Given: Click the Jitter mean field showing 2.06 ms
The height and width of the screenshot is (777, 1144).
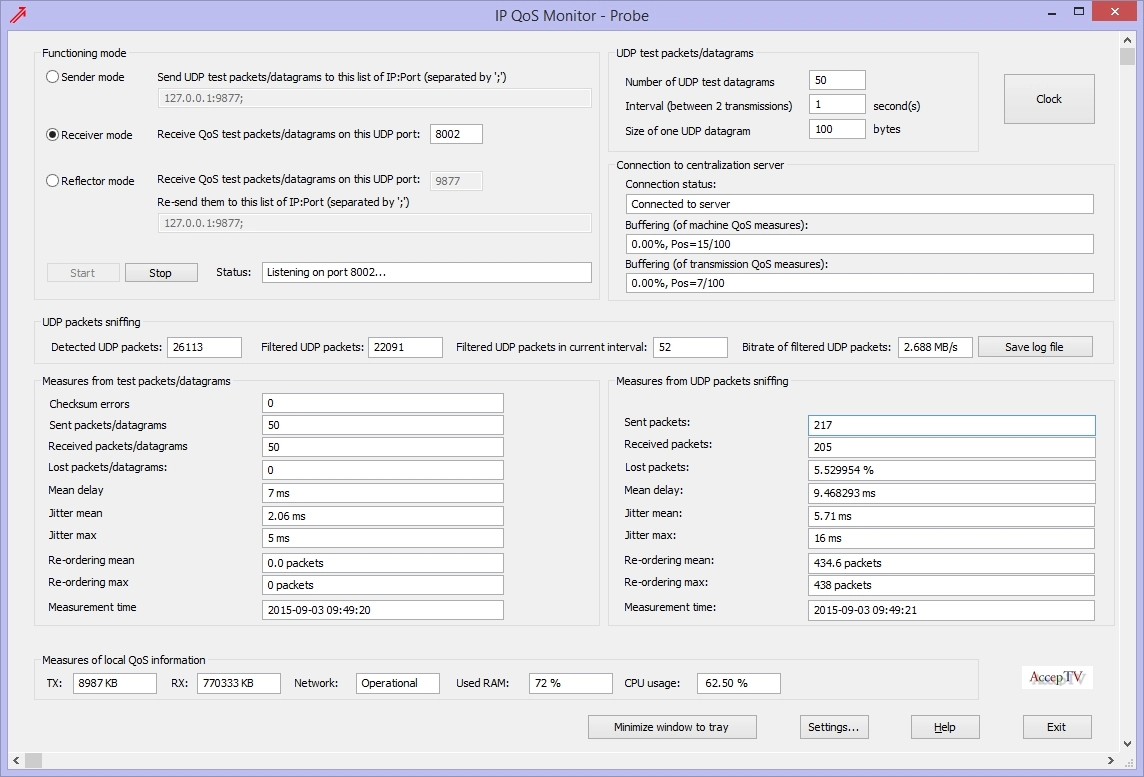Looking at the screenshot, I should click(x=383, y=516).
